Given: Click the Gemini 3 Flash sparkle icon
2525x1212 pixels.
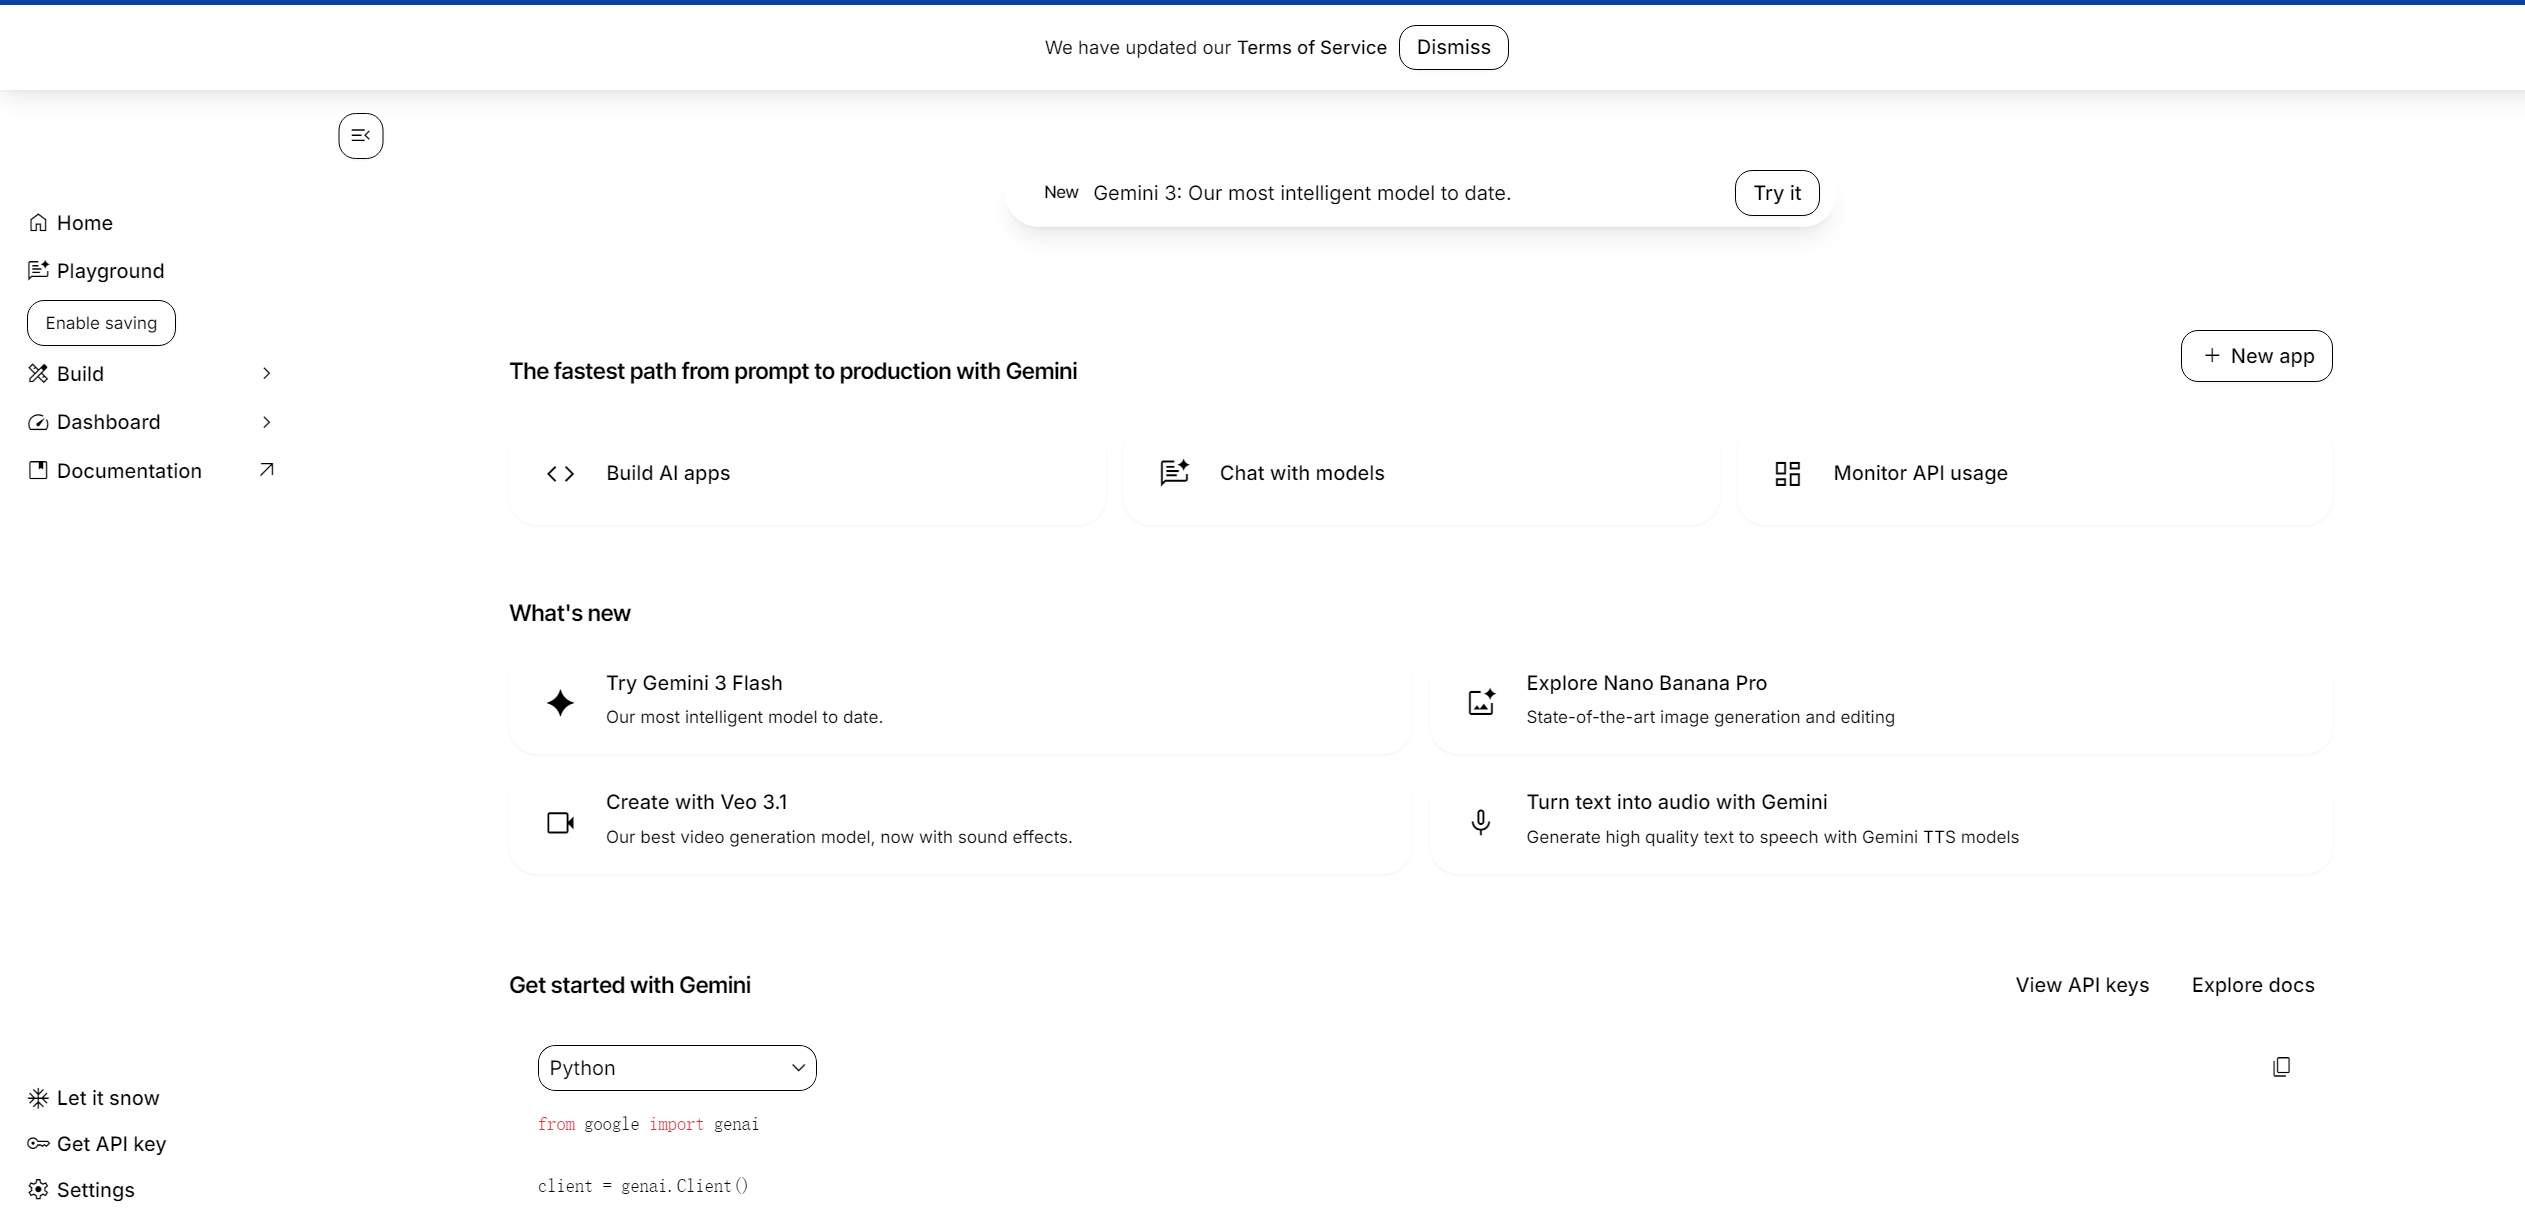Looking at the screenshot, I should coord(561,703).
